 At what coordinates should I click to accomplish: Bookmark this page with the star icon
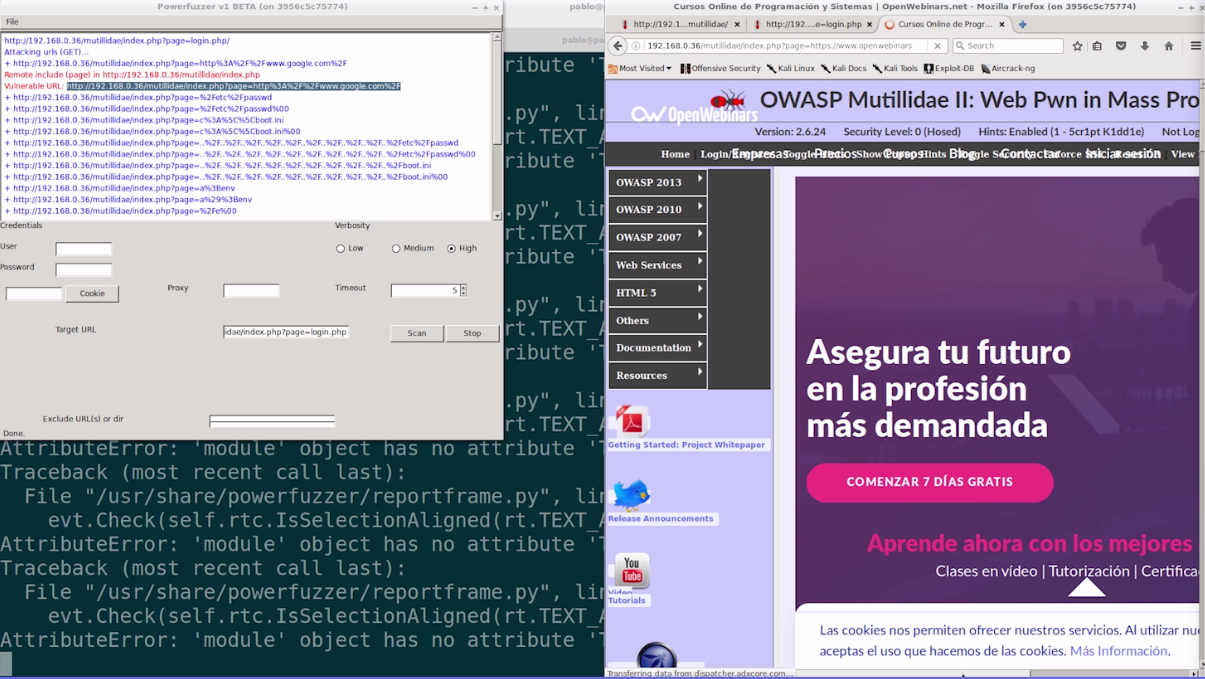click(x=1077, y=46)
